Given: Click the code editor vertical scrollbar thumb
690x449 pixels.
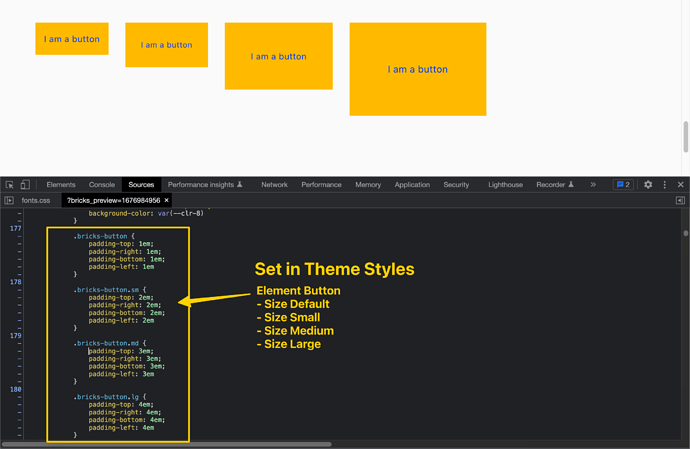Looking at the screenshot, I should click(x=686, y=233).
